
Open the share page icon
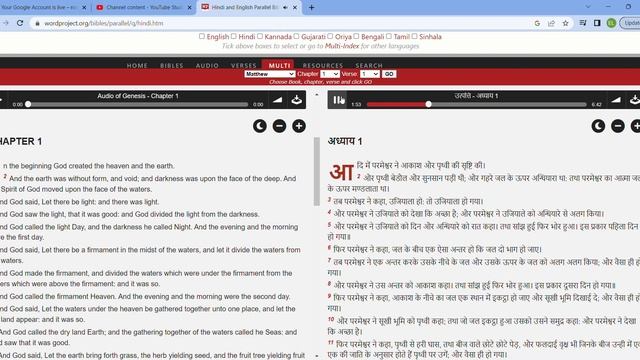(x=551, y=23)
